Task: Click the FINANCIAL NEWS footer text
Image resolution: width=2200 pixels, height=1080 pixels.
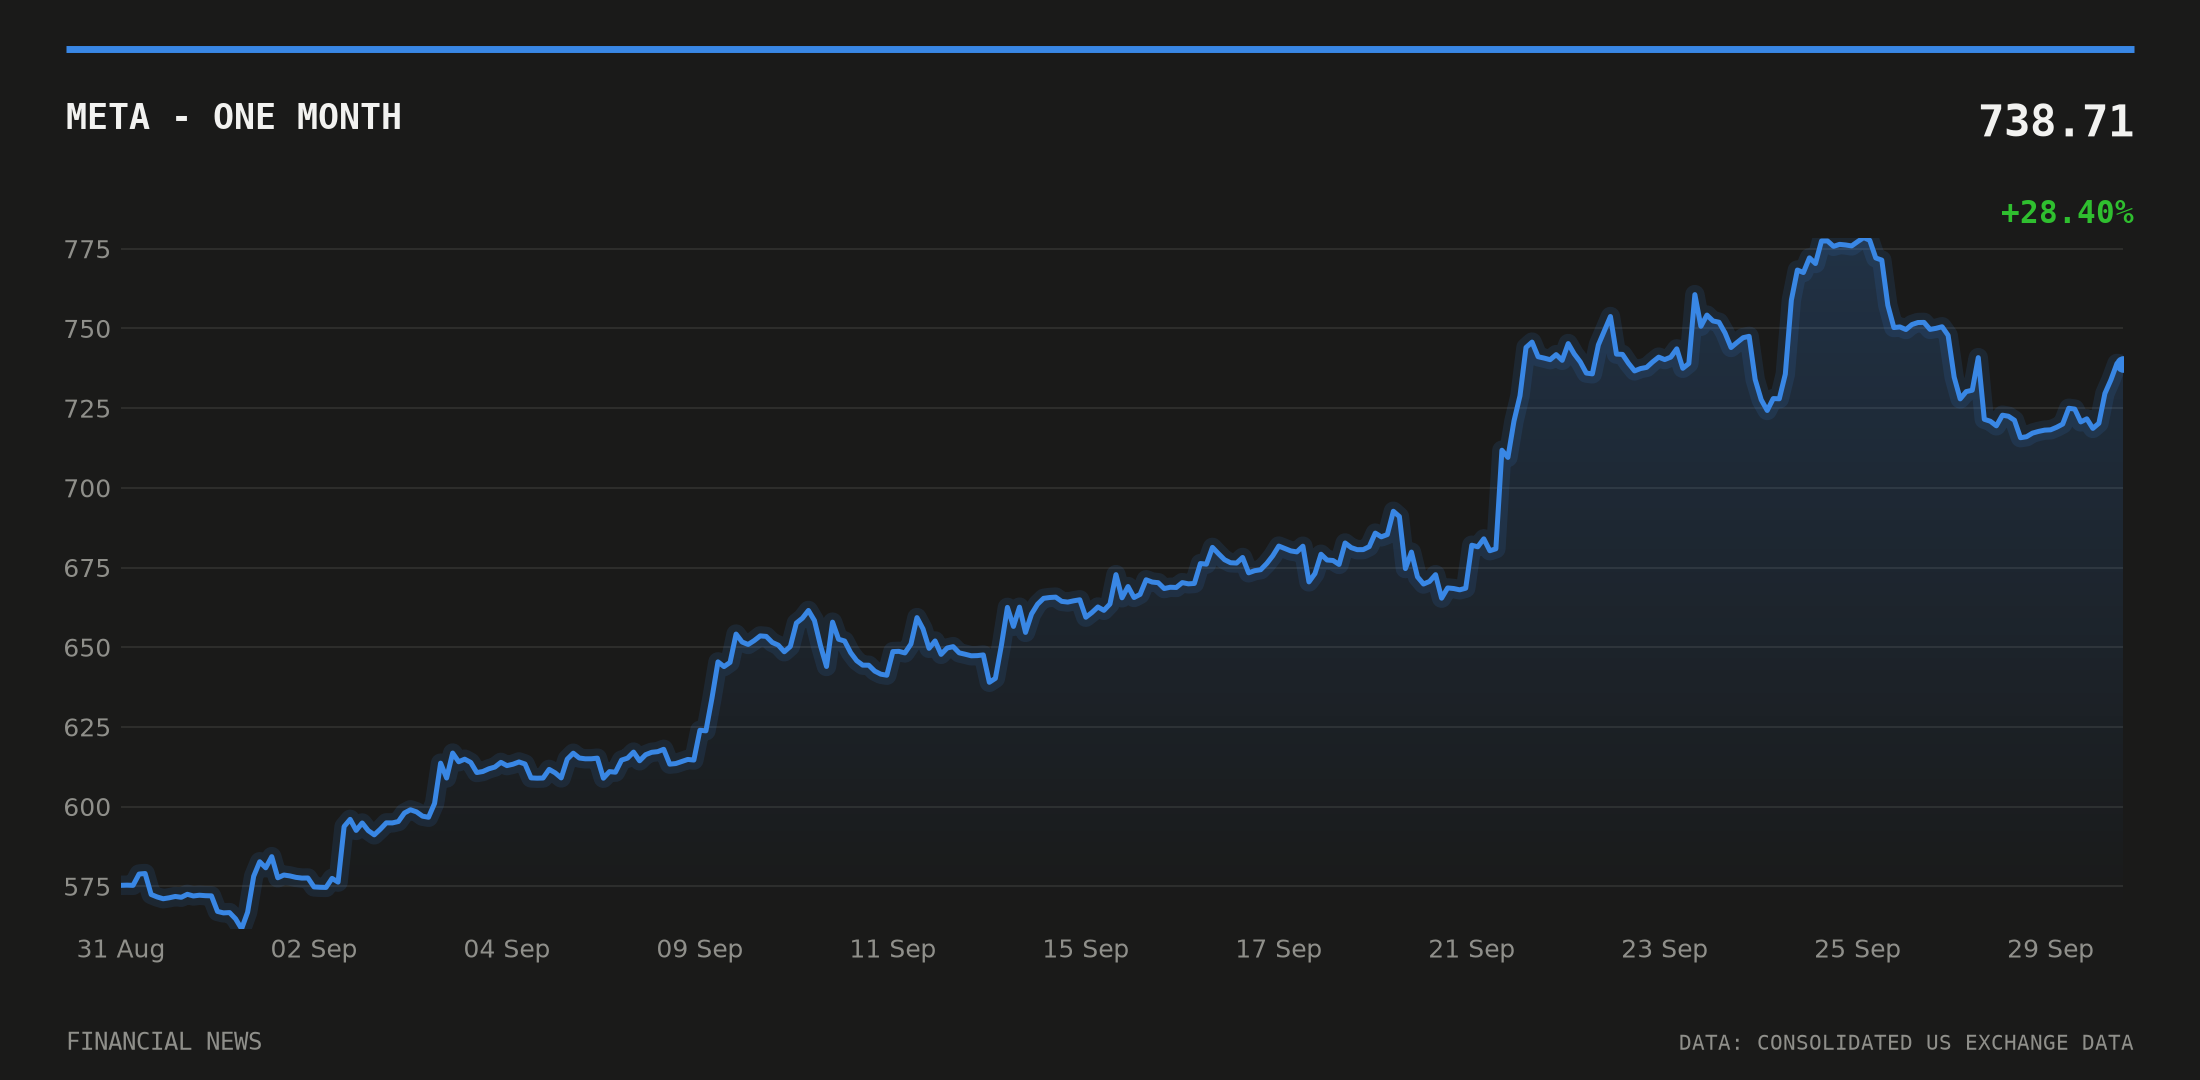Action: click(x=164, y=1042)
